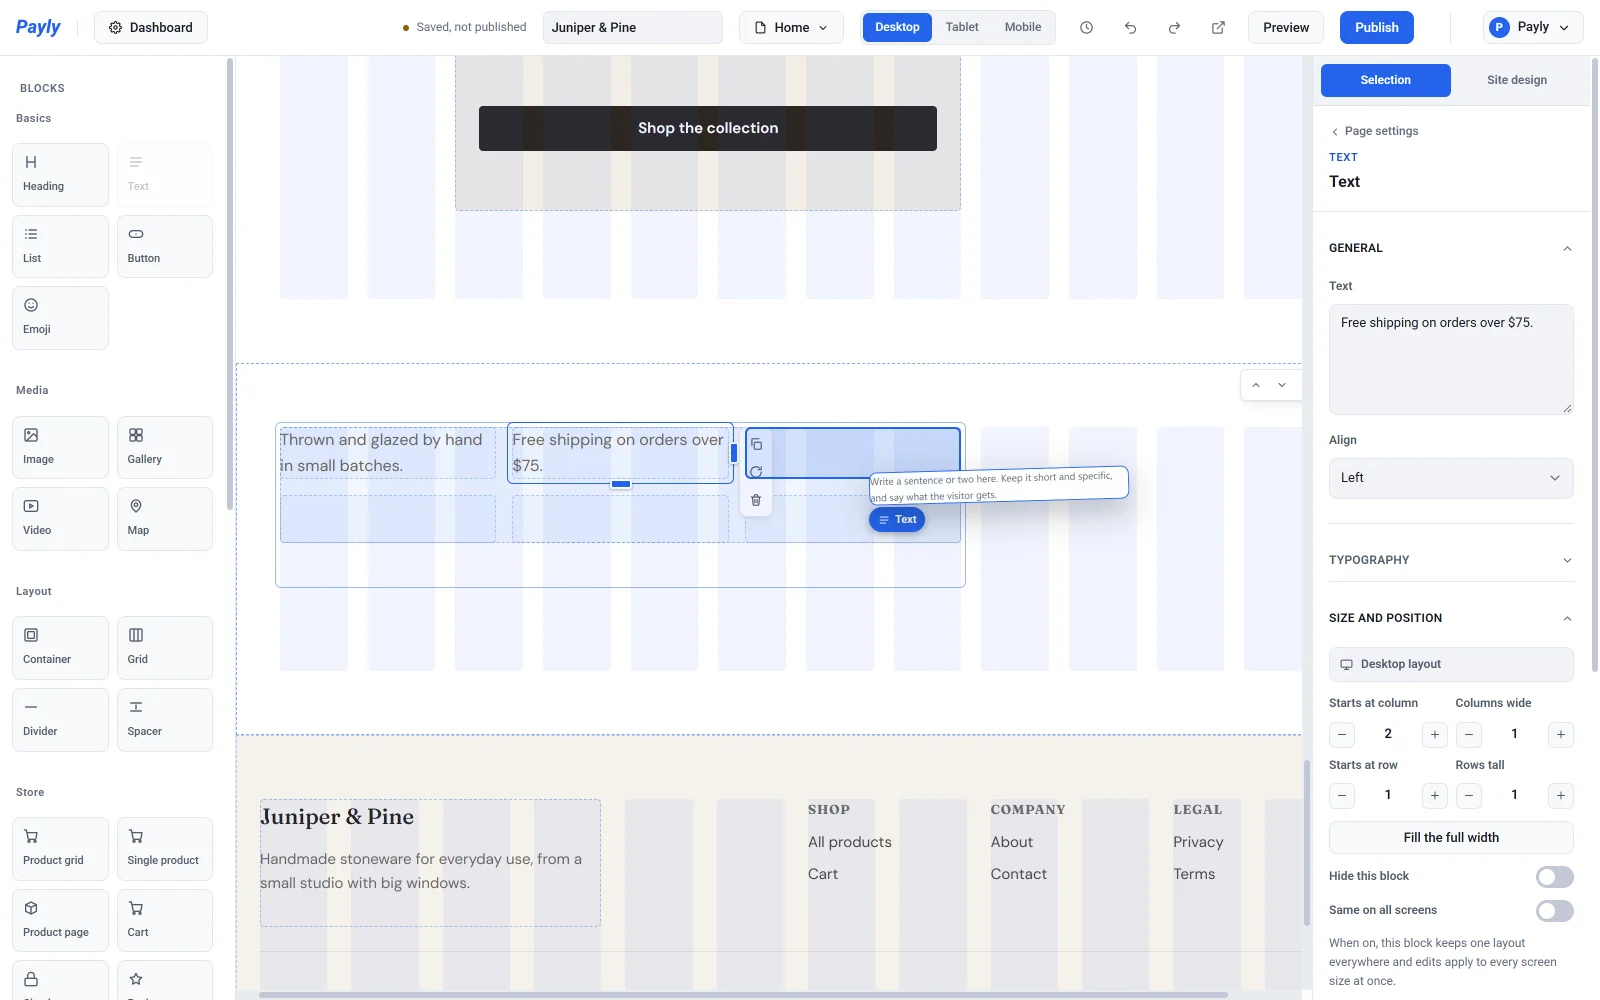The width and height of the screenshot is (1600, 1000).
Task: Add a Heading block
Action: point(60,175)
